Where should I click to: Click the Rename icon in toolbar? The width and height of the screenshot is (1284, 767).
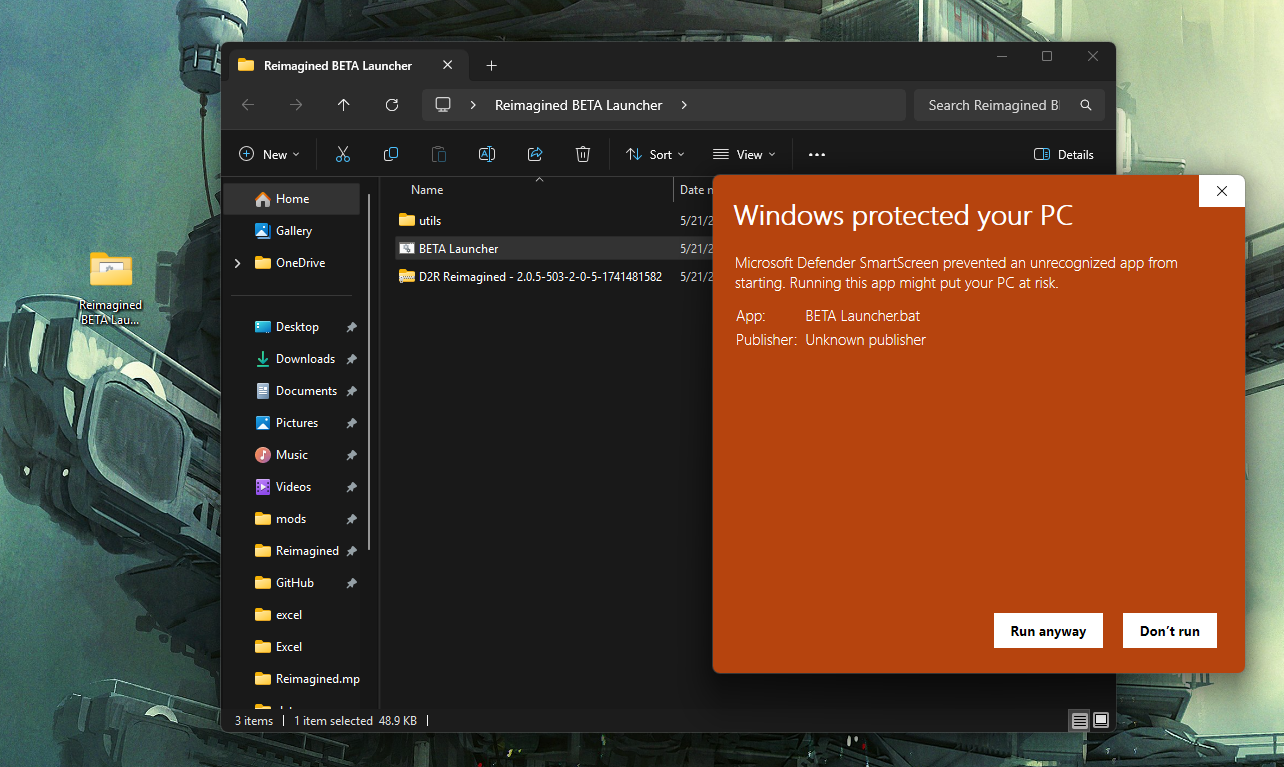pyautogui.click(x=487, y=154)
